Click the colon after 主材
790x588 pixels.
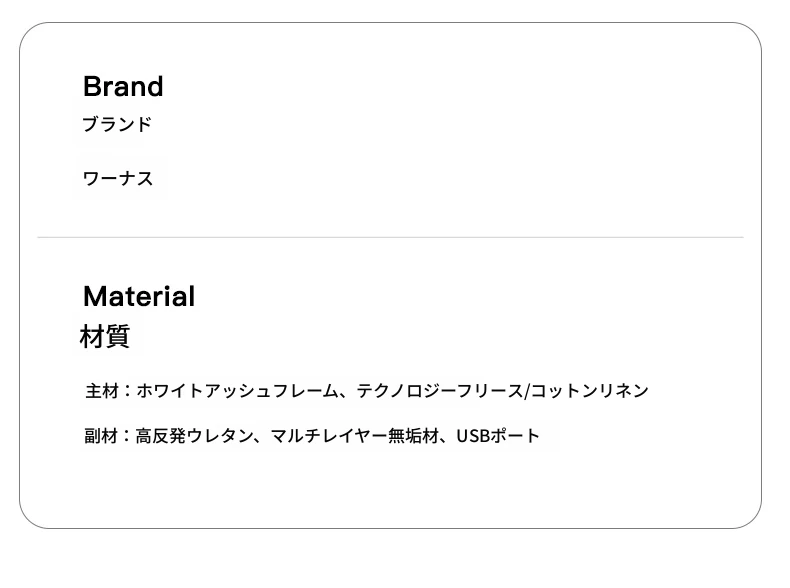click(x=127, y=390)
